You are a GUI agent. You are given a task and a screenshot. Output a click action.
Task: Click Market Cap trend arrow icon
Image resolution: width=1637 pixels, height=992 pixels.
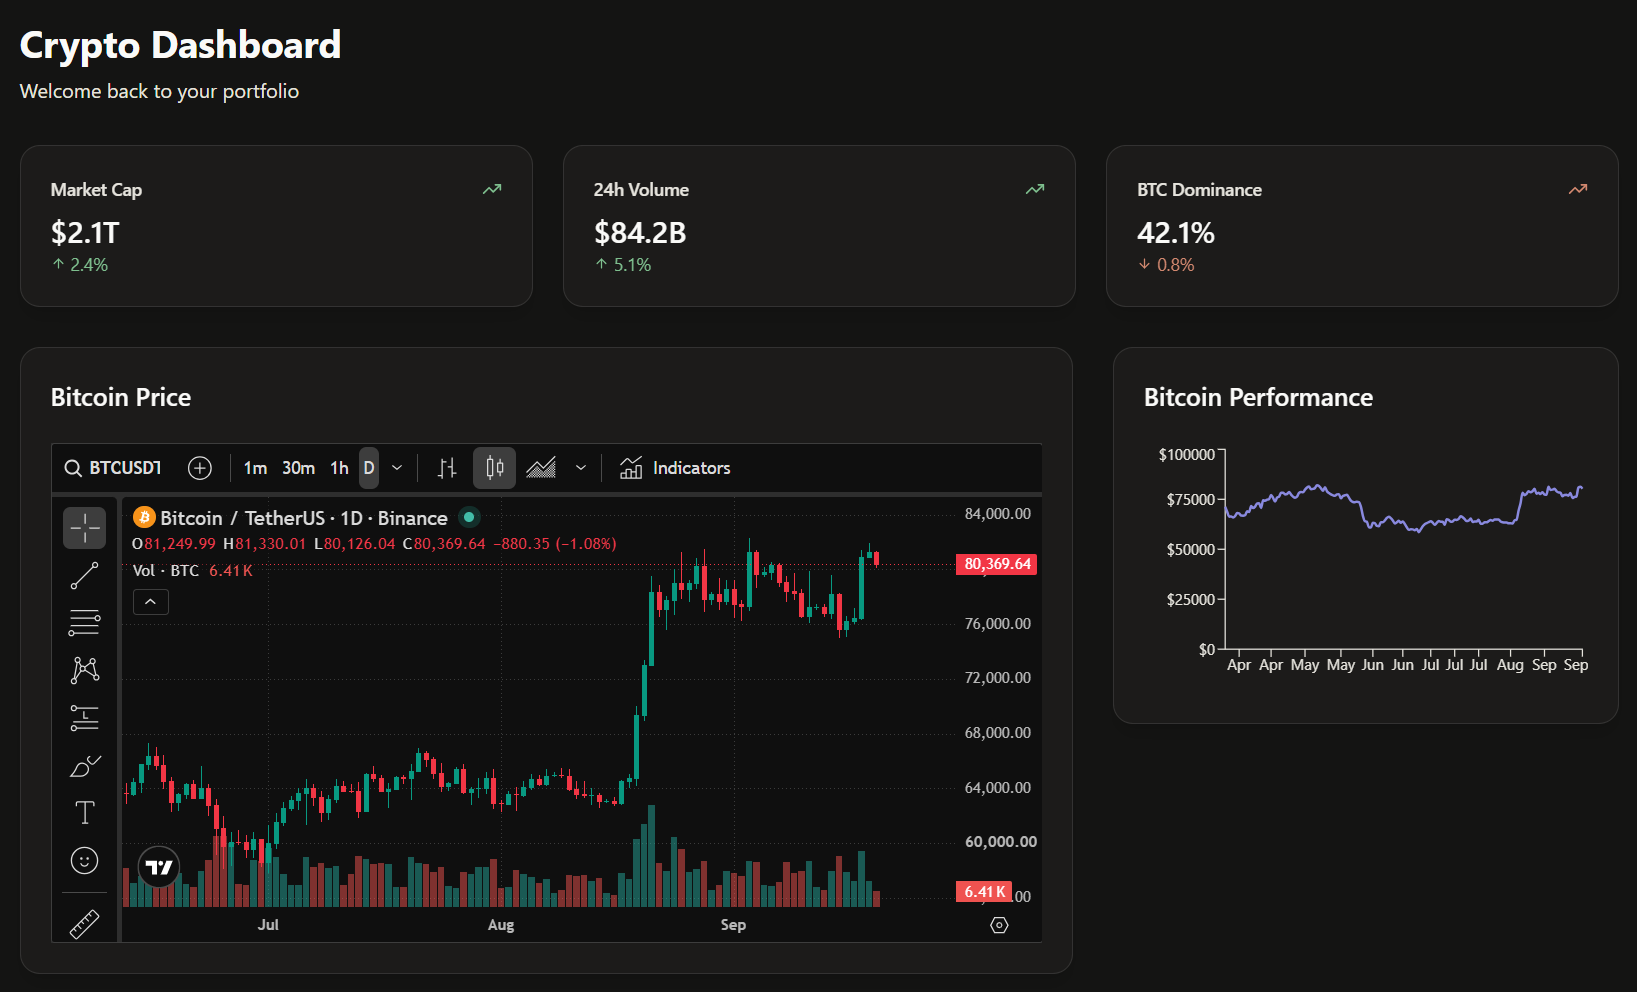tap(492, 189)
